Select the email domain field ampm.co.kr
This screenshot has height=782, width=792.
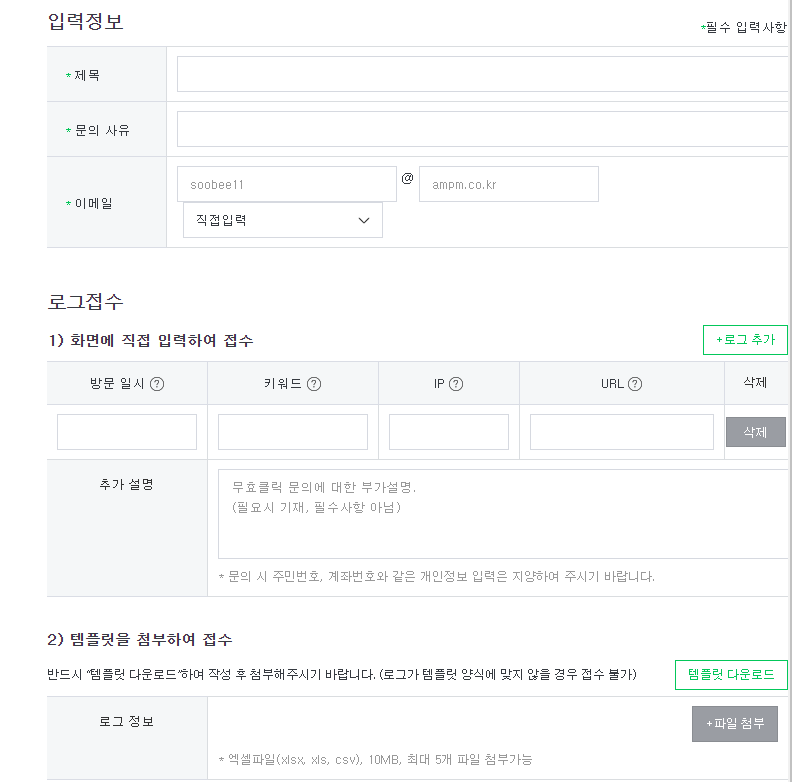point(509,184)
